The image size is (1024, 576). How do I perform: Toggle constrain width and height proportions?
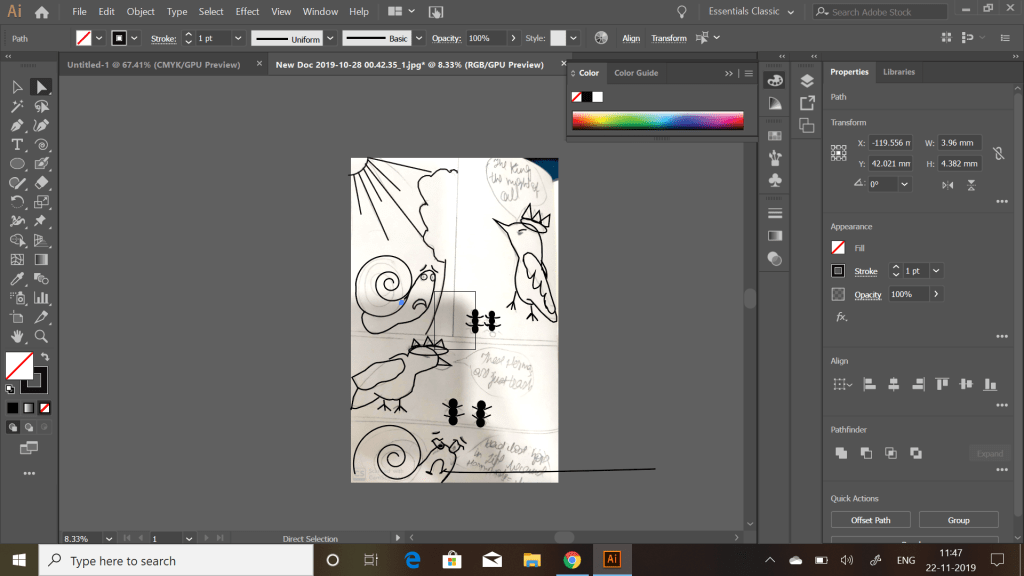point(997,153)
